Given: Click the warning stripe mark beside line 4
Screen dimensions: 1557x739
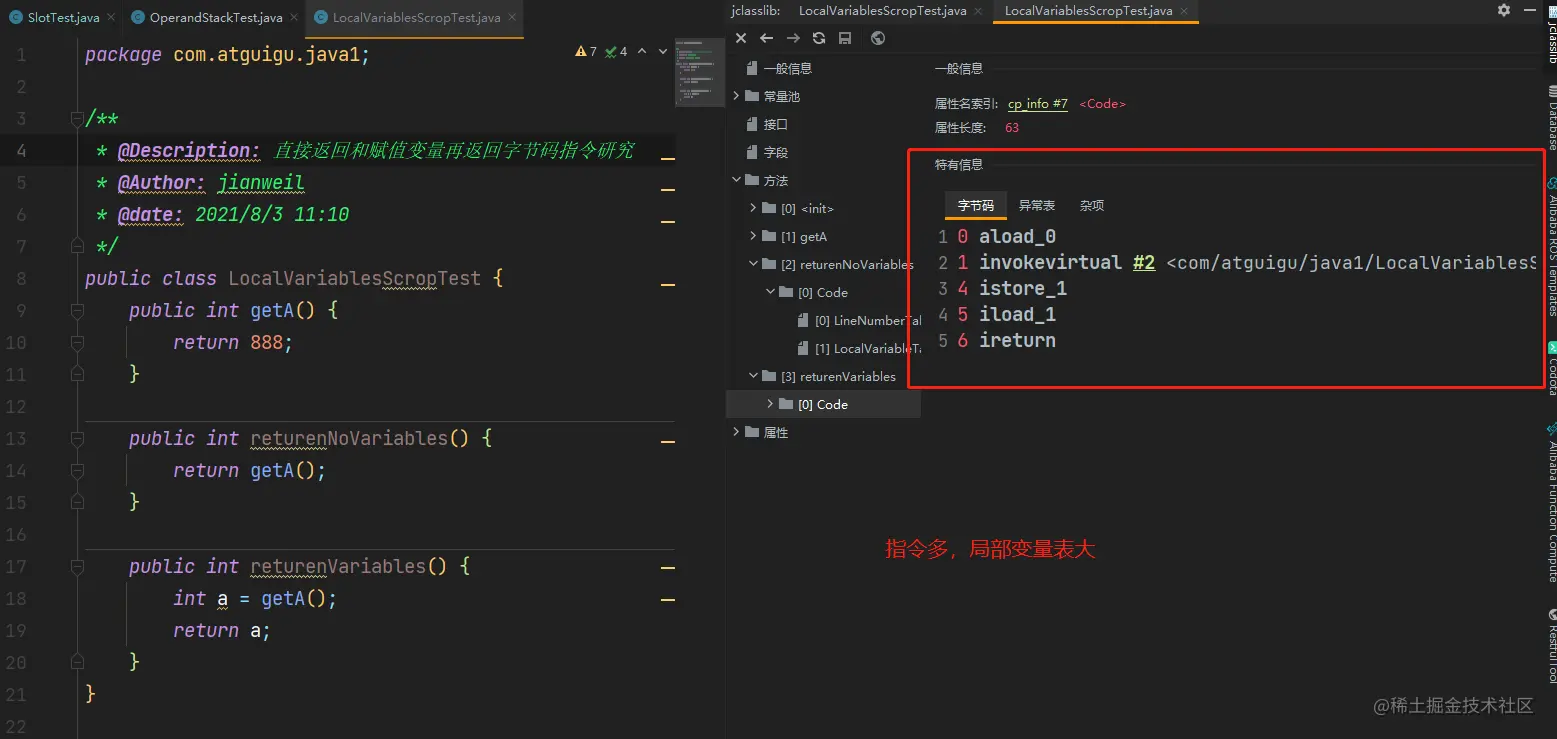Looking at the screenshot, I should (668, 159).
